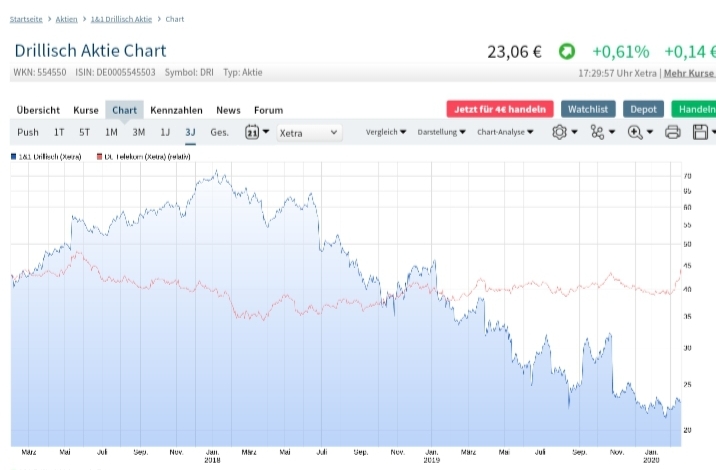Viewport: 716px width, 470px height.
Task: Select the 1J time range
Action: (x=165, y=132)
